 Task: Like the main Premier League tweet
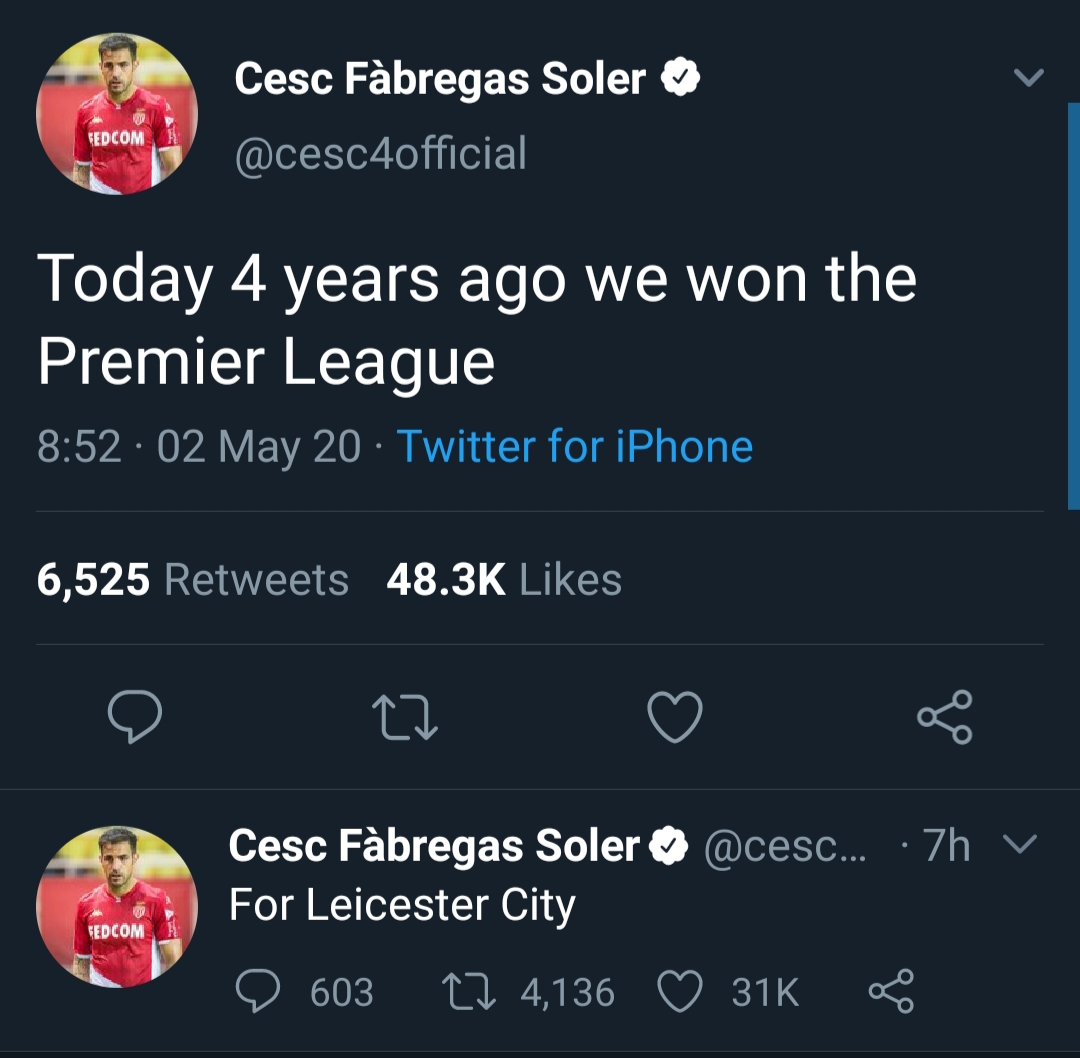[x=675, y=717]
